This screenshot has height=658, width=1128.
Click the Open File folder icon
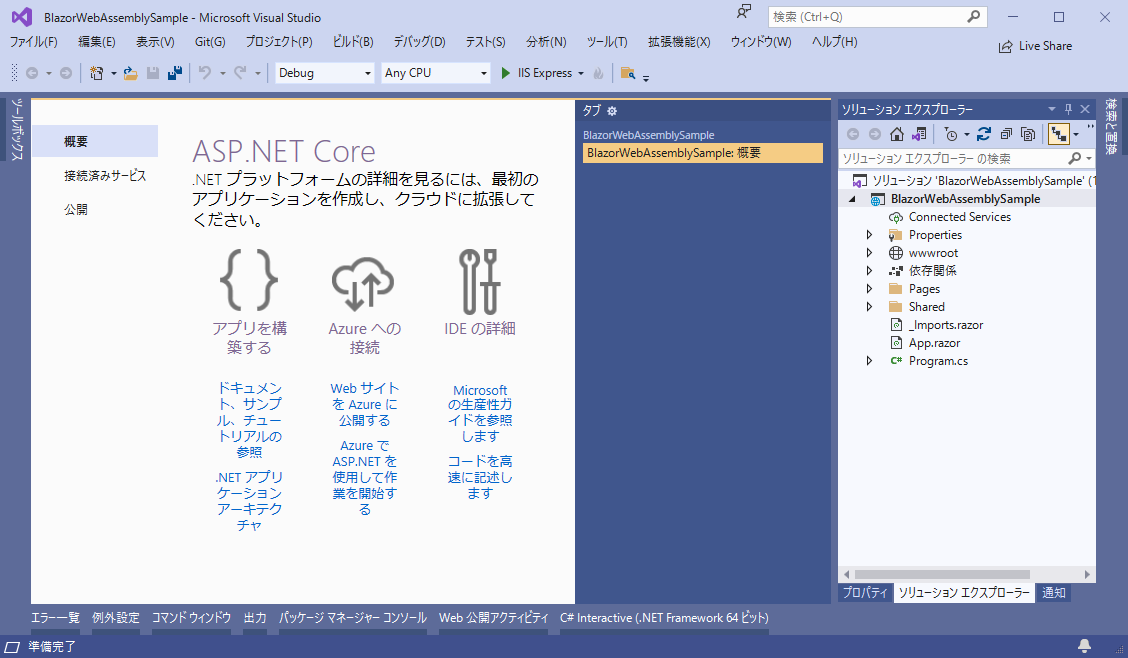tap(130, 73)
